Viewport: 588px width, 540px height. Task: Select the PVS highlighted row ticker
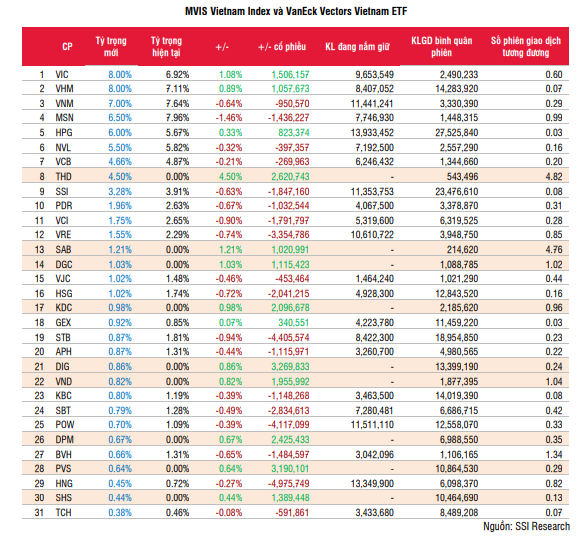[x=63, y=469]
